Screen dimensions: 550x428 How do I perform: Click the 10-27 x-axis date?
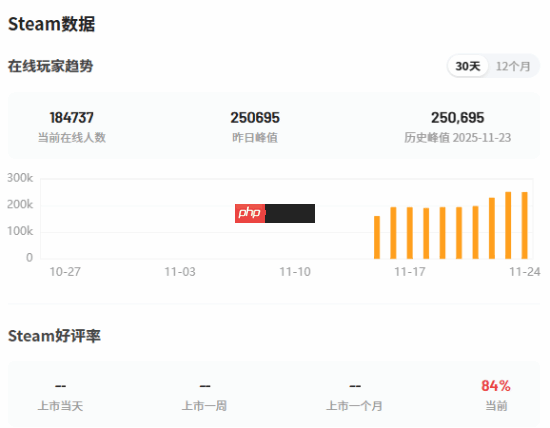(65, 272)
